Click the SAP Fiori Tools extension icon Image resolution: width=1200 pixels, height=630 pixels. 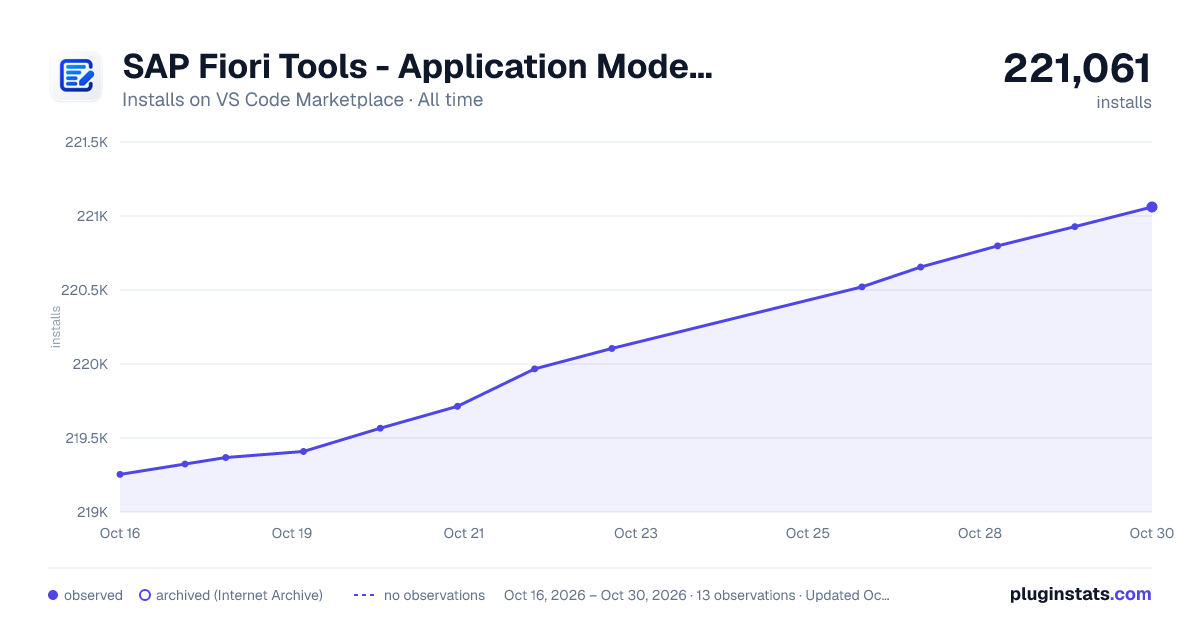[x=76, y=76]
